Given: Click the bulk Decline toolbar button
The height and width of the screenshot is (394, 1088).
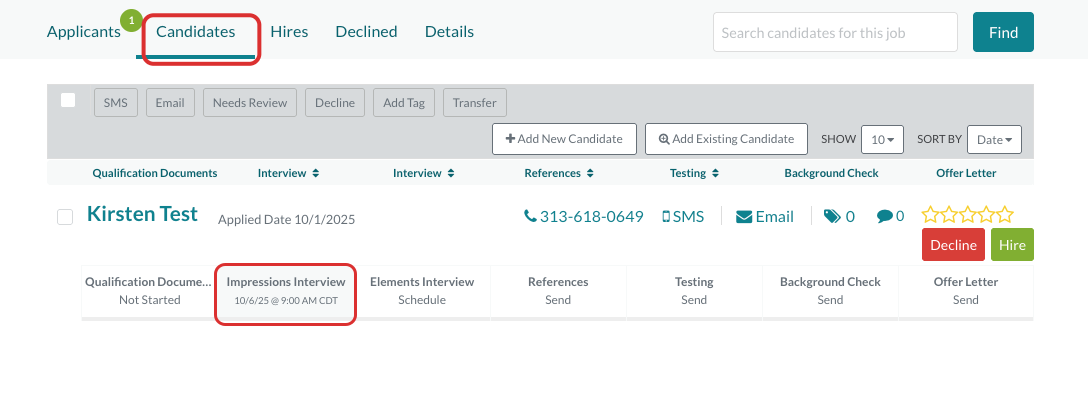Looking at the screenshot, I should pos(335,103).
